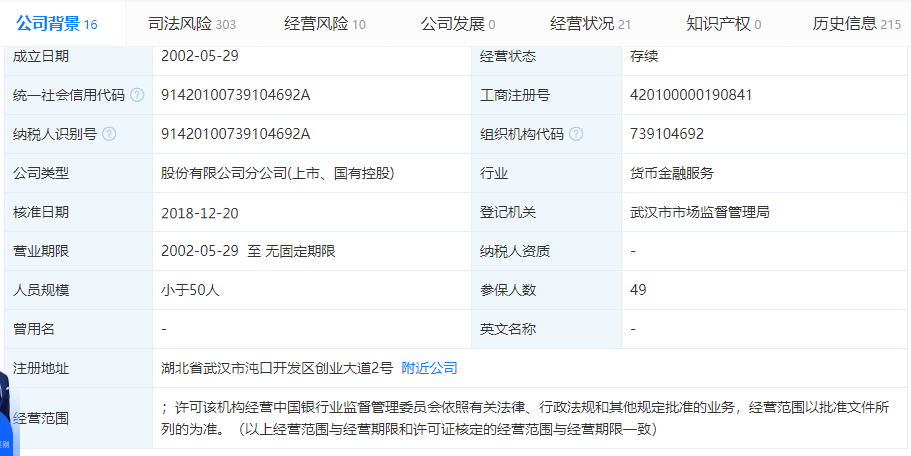911x456 pixels.
Task: Click help icon beside 统一社会信用代码
Action: 137,95
